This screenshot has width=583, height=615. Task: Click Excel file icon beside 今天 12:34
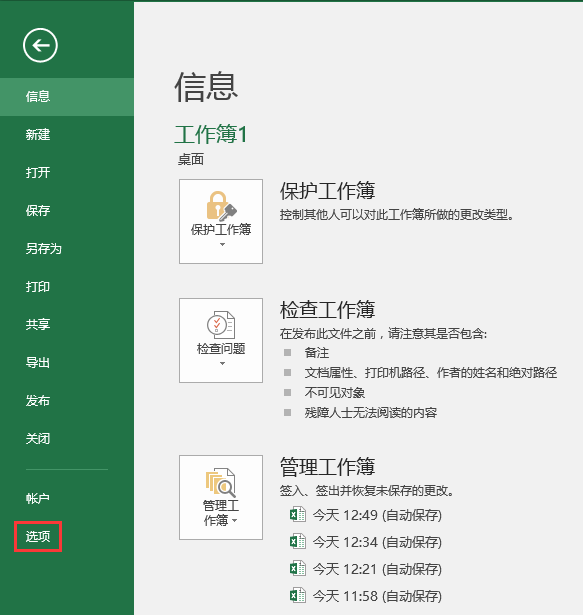click(298, 542)
